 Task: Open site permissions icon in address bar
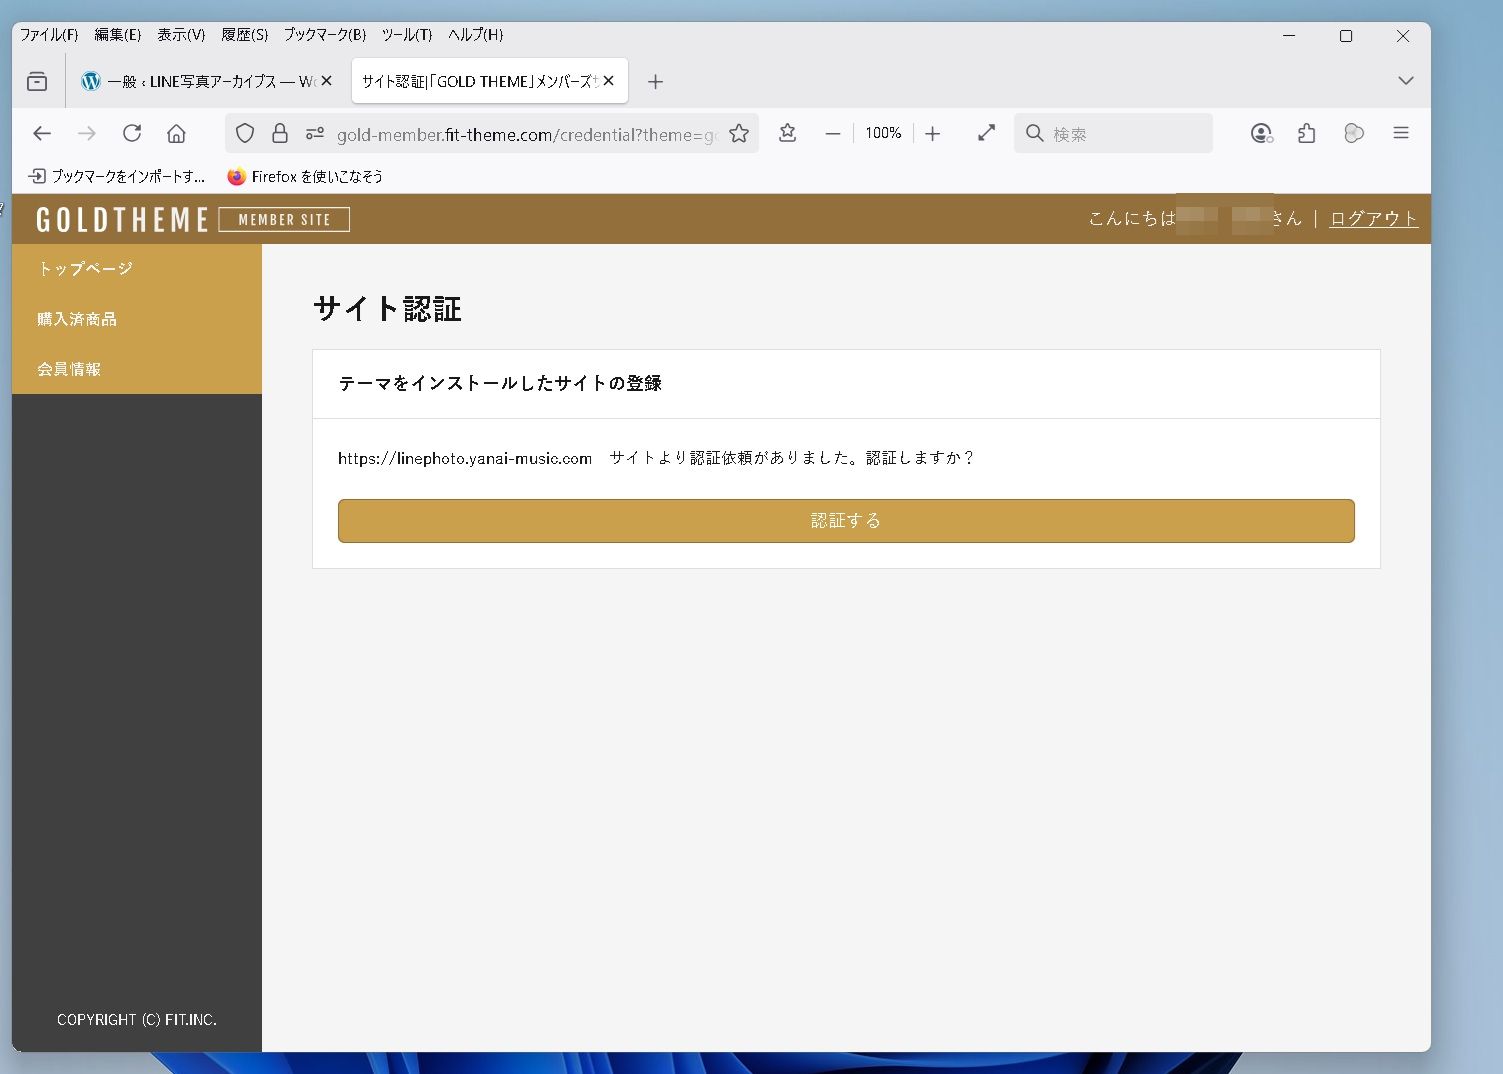[x=315, y=133]
